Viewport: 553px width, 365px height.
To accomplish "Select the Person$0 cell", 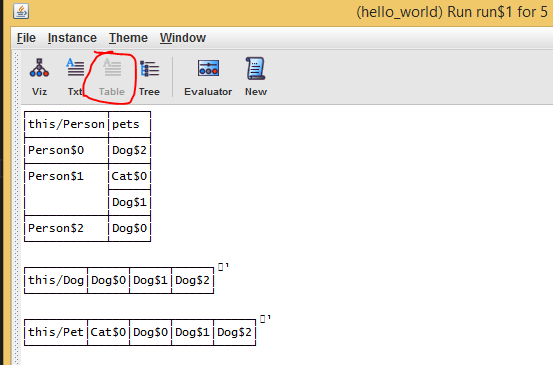I will tap(66, 150).
